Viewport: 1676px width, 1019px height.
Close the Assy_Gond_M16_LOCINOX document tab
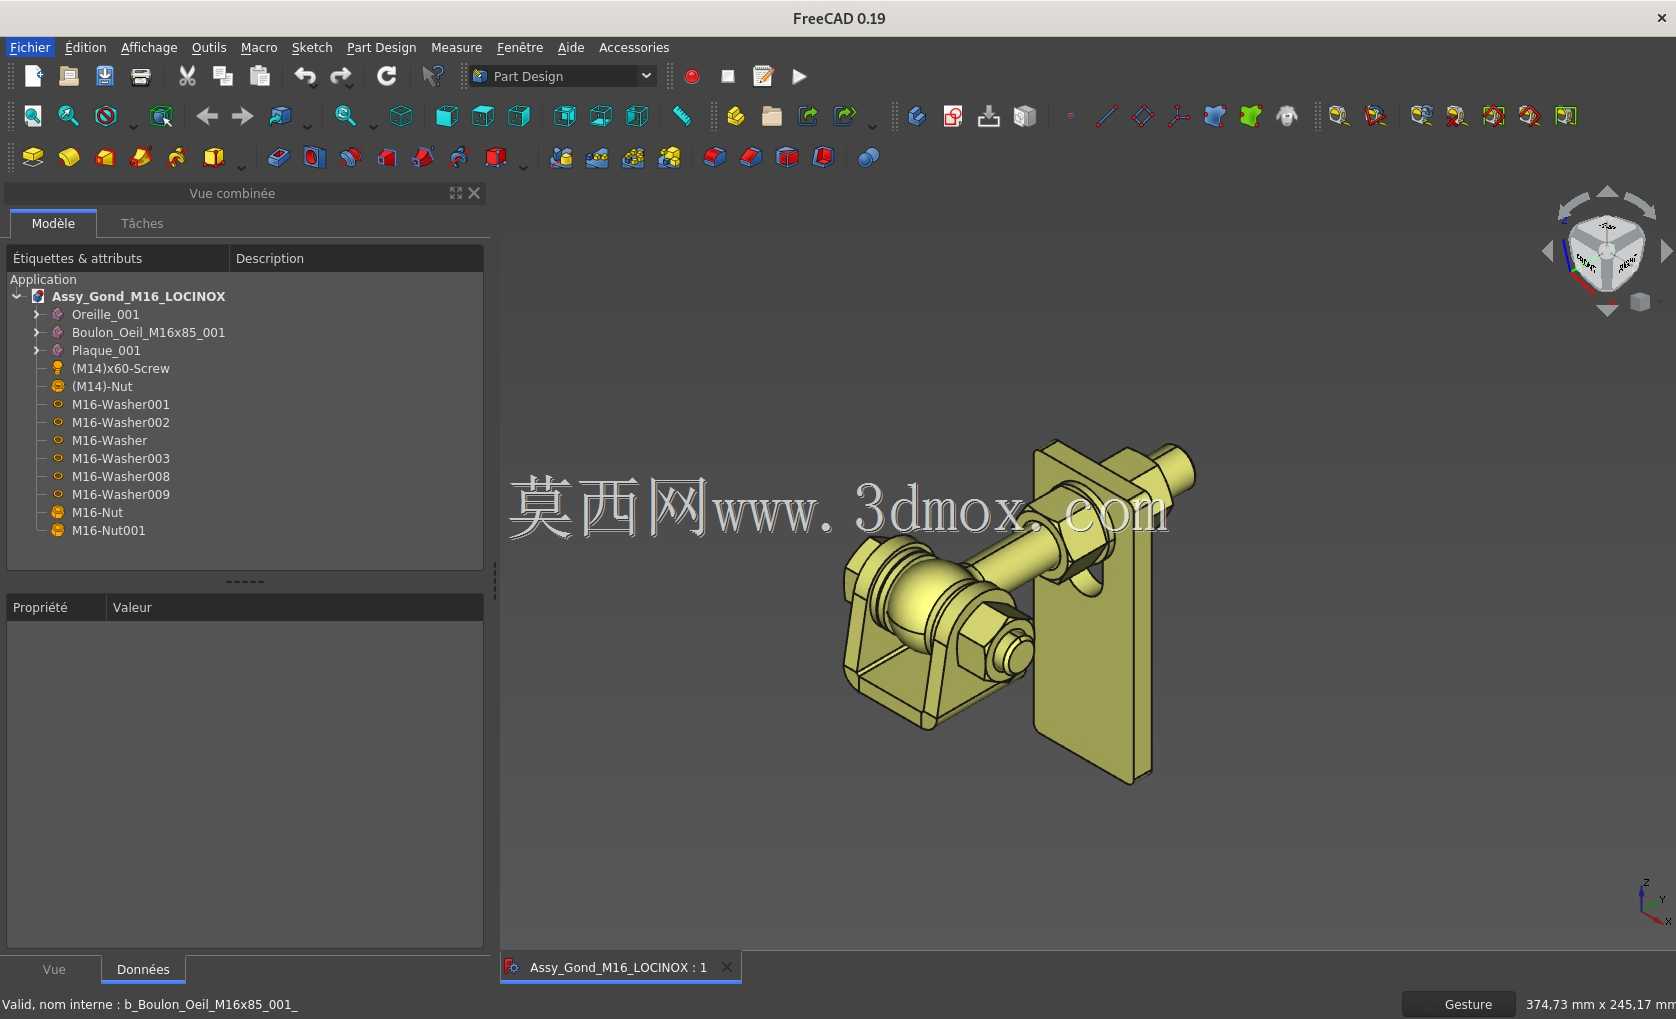point(727,967)
